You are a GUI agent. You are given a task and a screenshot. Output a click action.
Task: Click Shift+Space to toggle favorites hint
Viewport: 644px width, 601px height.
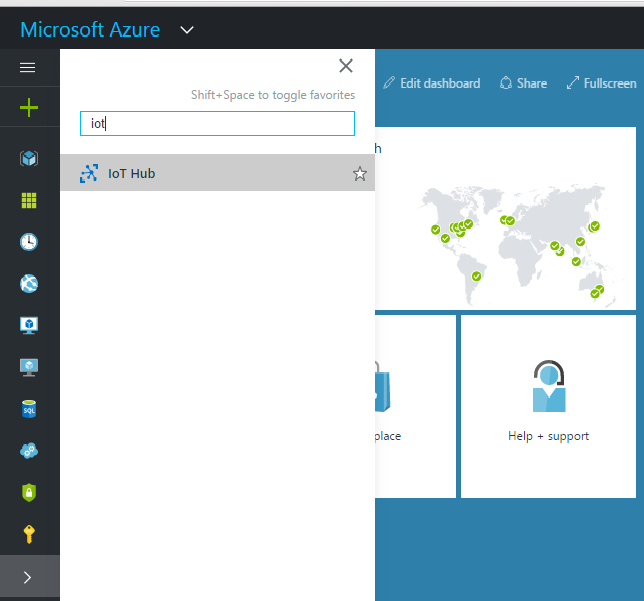click(273, 95)
